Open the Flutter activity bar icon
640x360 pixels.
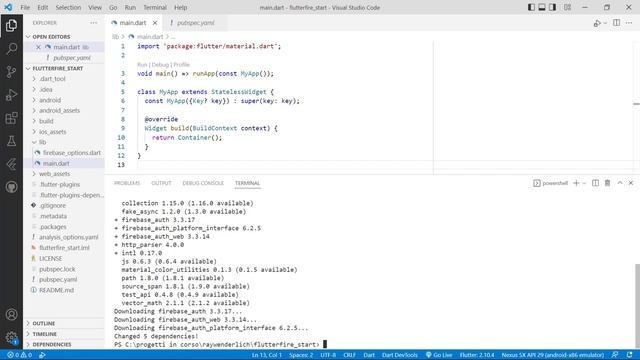coord(11,164)
